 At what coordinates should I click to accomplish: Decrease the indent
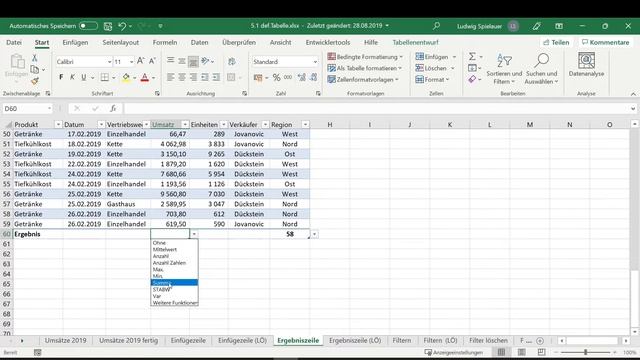point(205,77)
